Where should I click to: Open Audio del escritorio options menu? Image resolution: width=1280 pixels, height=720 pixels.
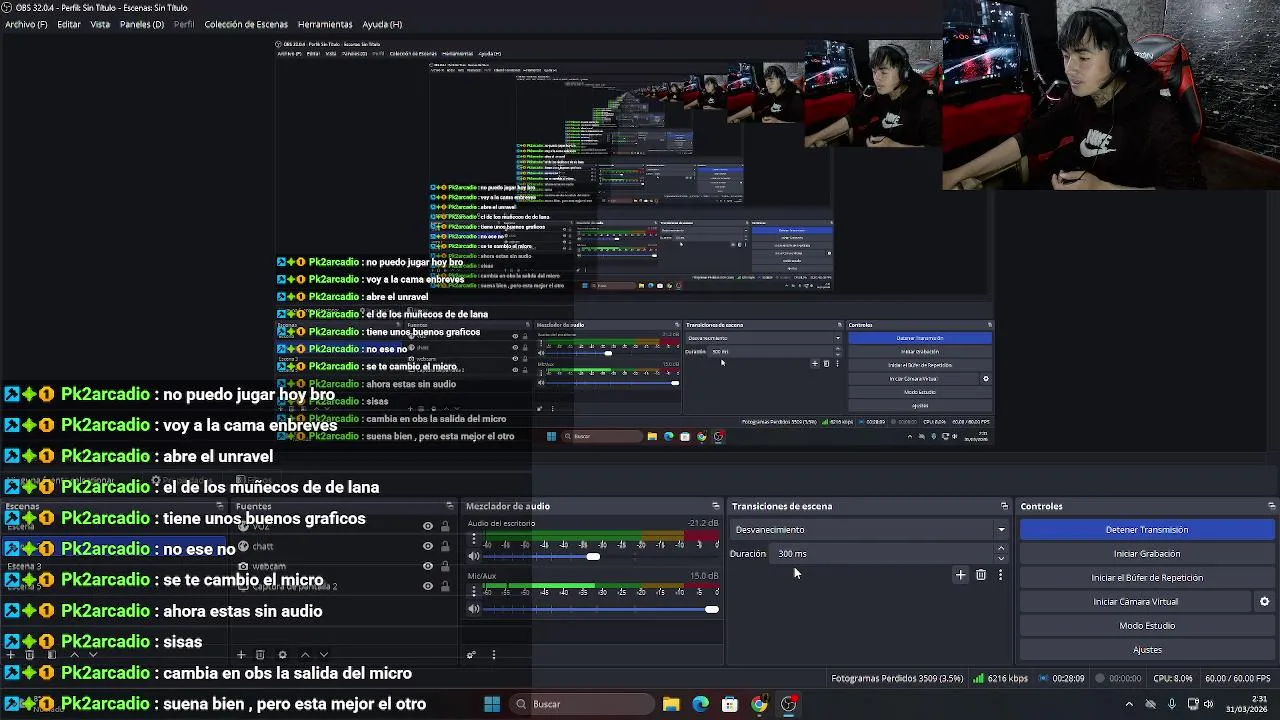click(x=474, y=540)
